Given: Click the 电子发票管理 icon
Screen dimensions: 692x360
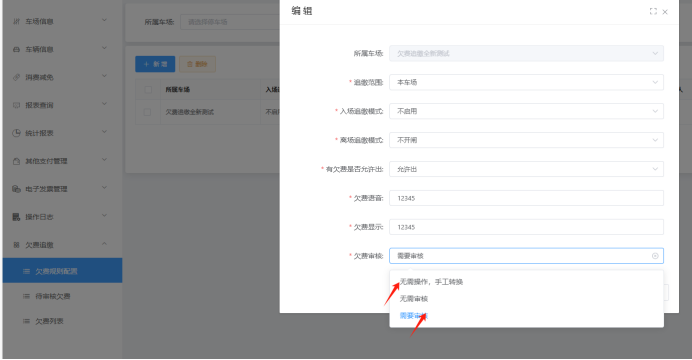Looking at the screenshot, I should click(16, 189).
